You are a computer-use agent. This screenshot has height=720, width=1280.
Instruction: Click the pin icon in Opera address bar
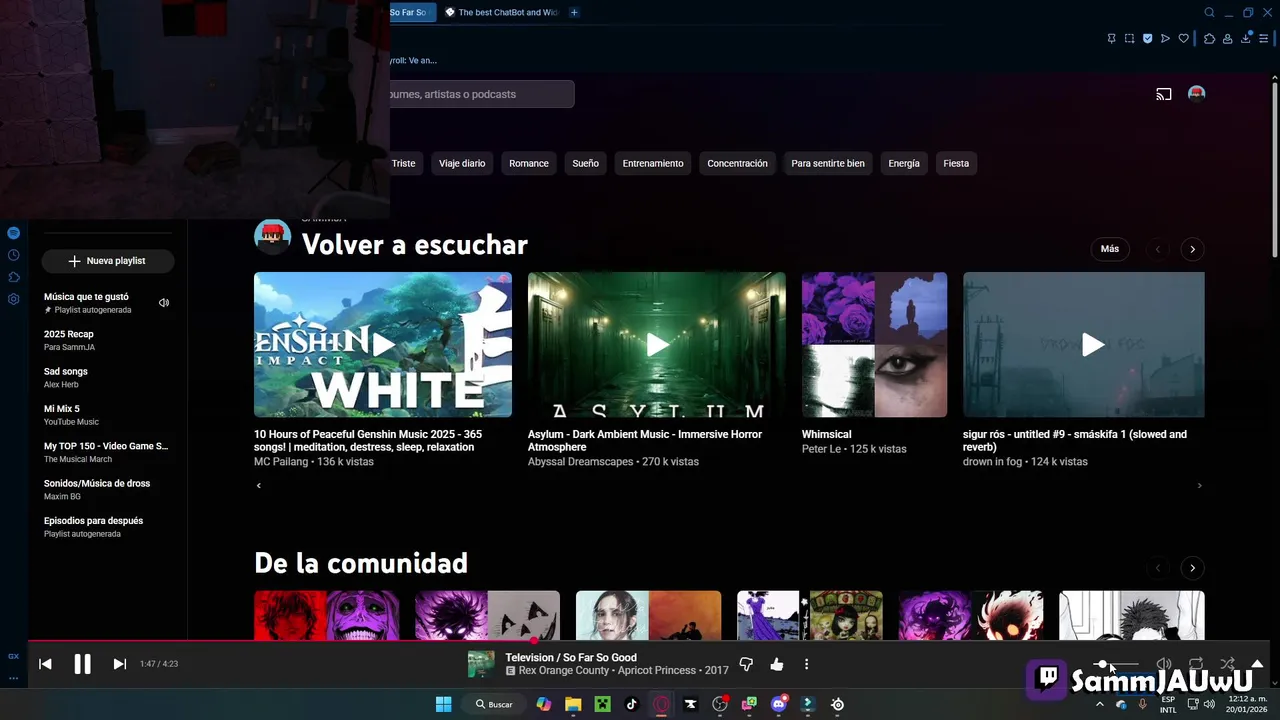[1111, 39]
